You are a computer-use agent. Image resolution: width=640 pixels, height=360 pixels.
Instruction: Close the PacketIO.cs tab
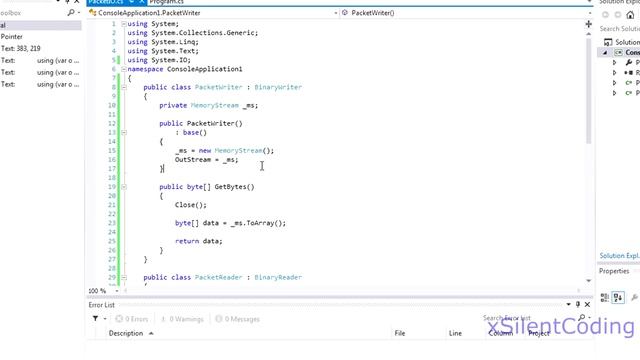(x=141, y=2)
